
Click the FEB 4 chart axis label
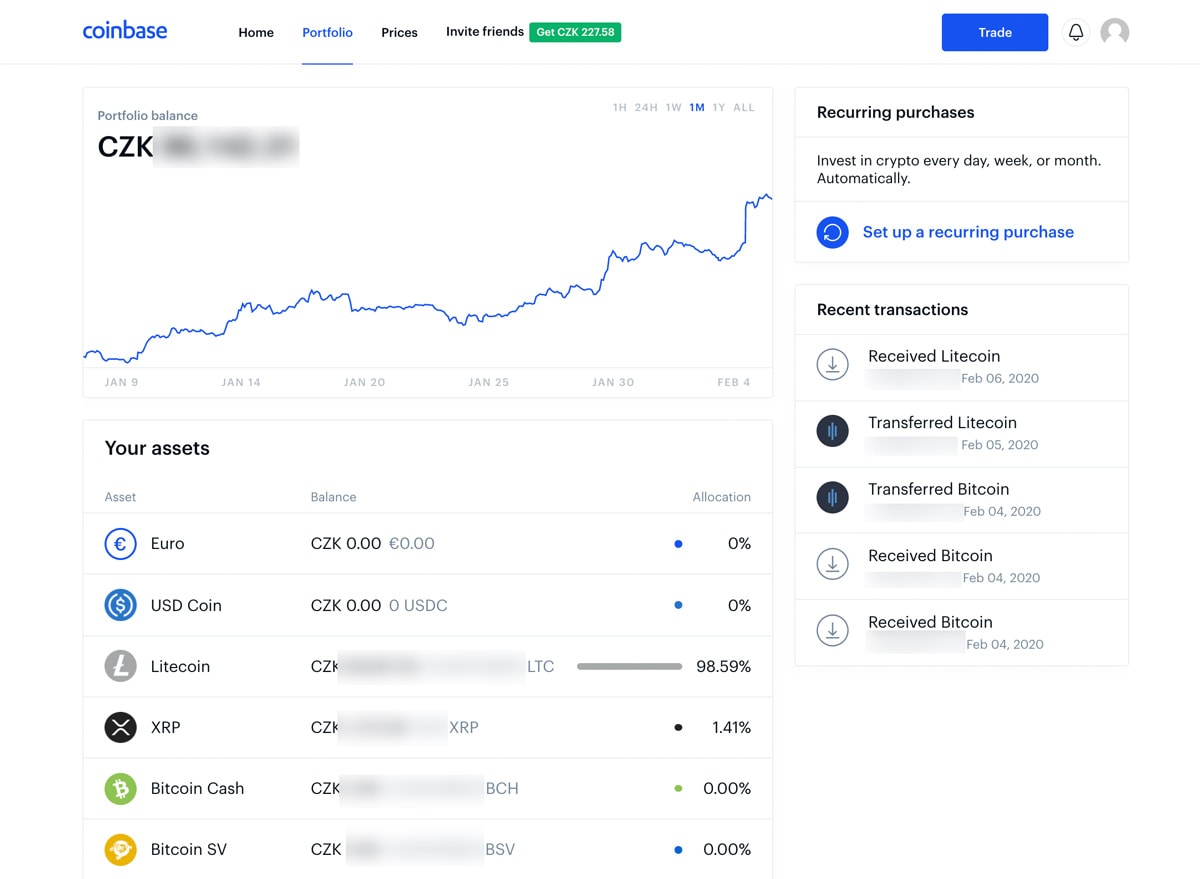(733, 383)
